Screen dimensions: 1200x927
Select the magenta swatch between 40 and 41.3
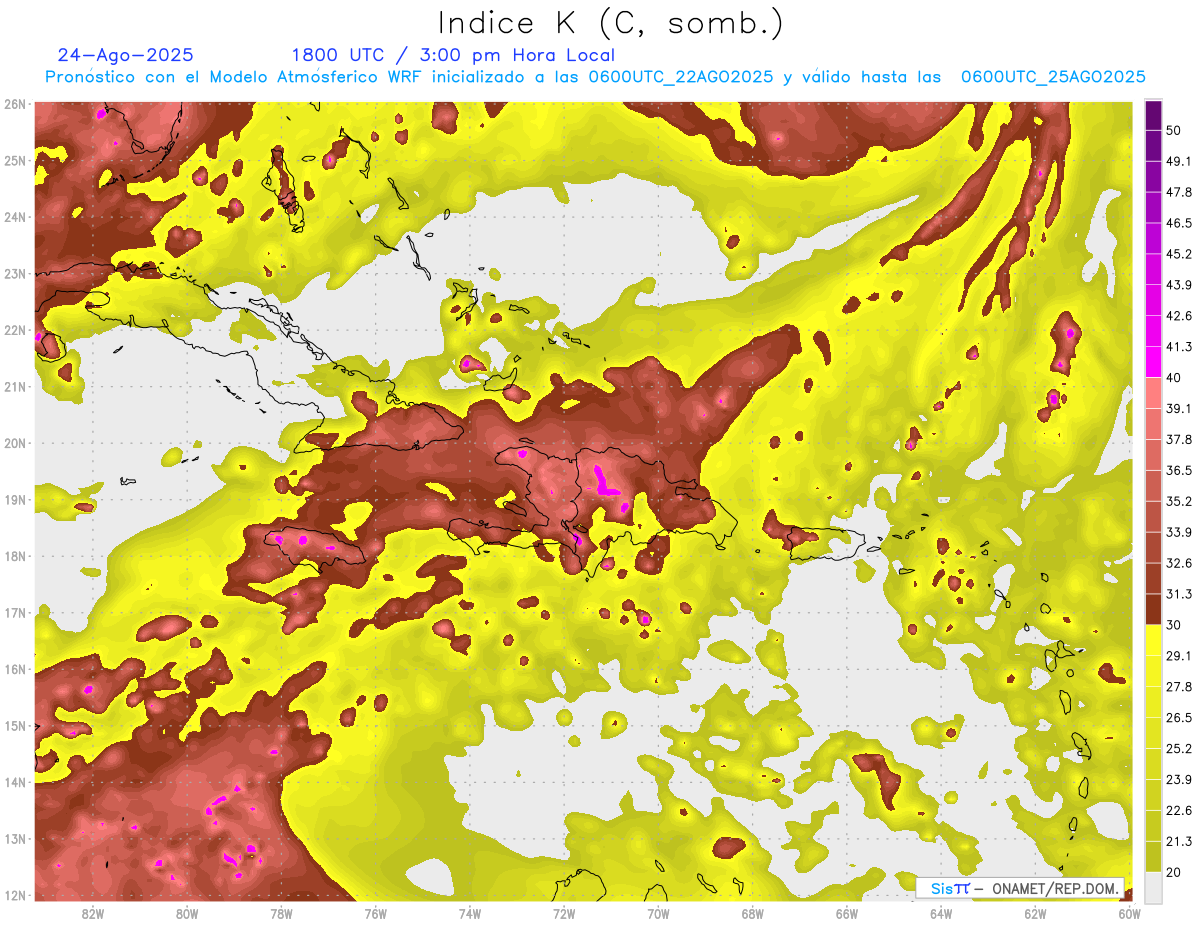pyautogui.click(x=1153, y=362)
